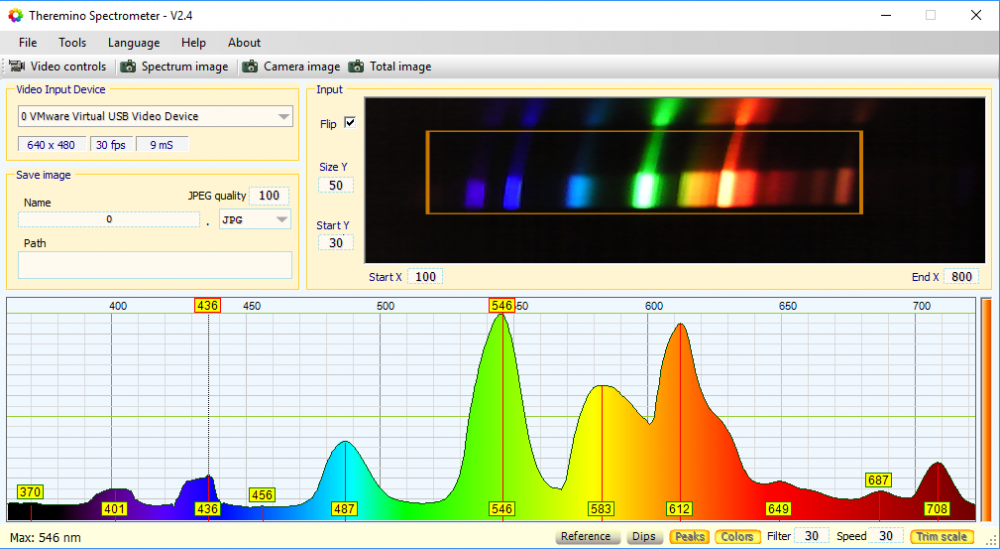Maximize the Theremino Spectrometer window
This screenshot has width=1000, height=549.
coord(930,15)
